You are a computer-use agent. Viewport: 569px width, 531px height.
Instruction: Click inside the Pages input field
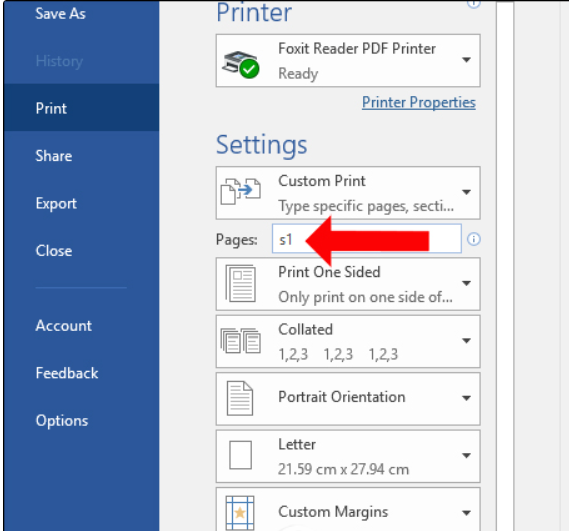click(x=367, y=239)
